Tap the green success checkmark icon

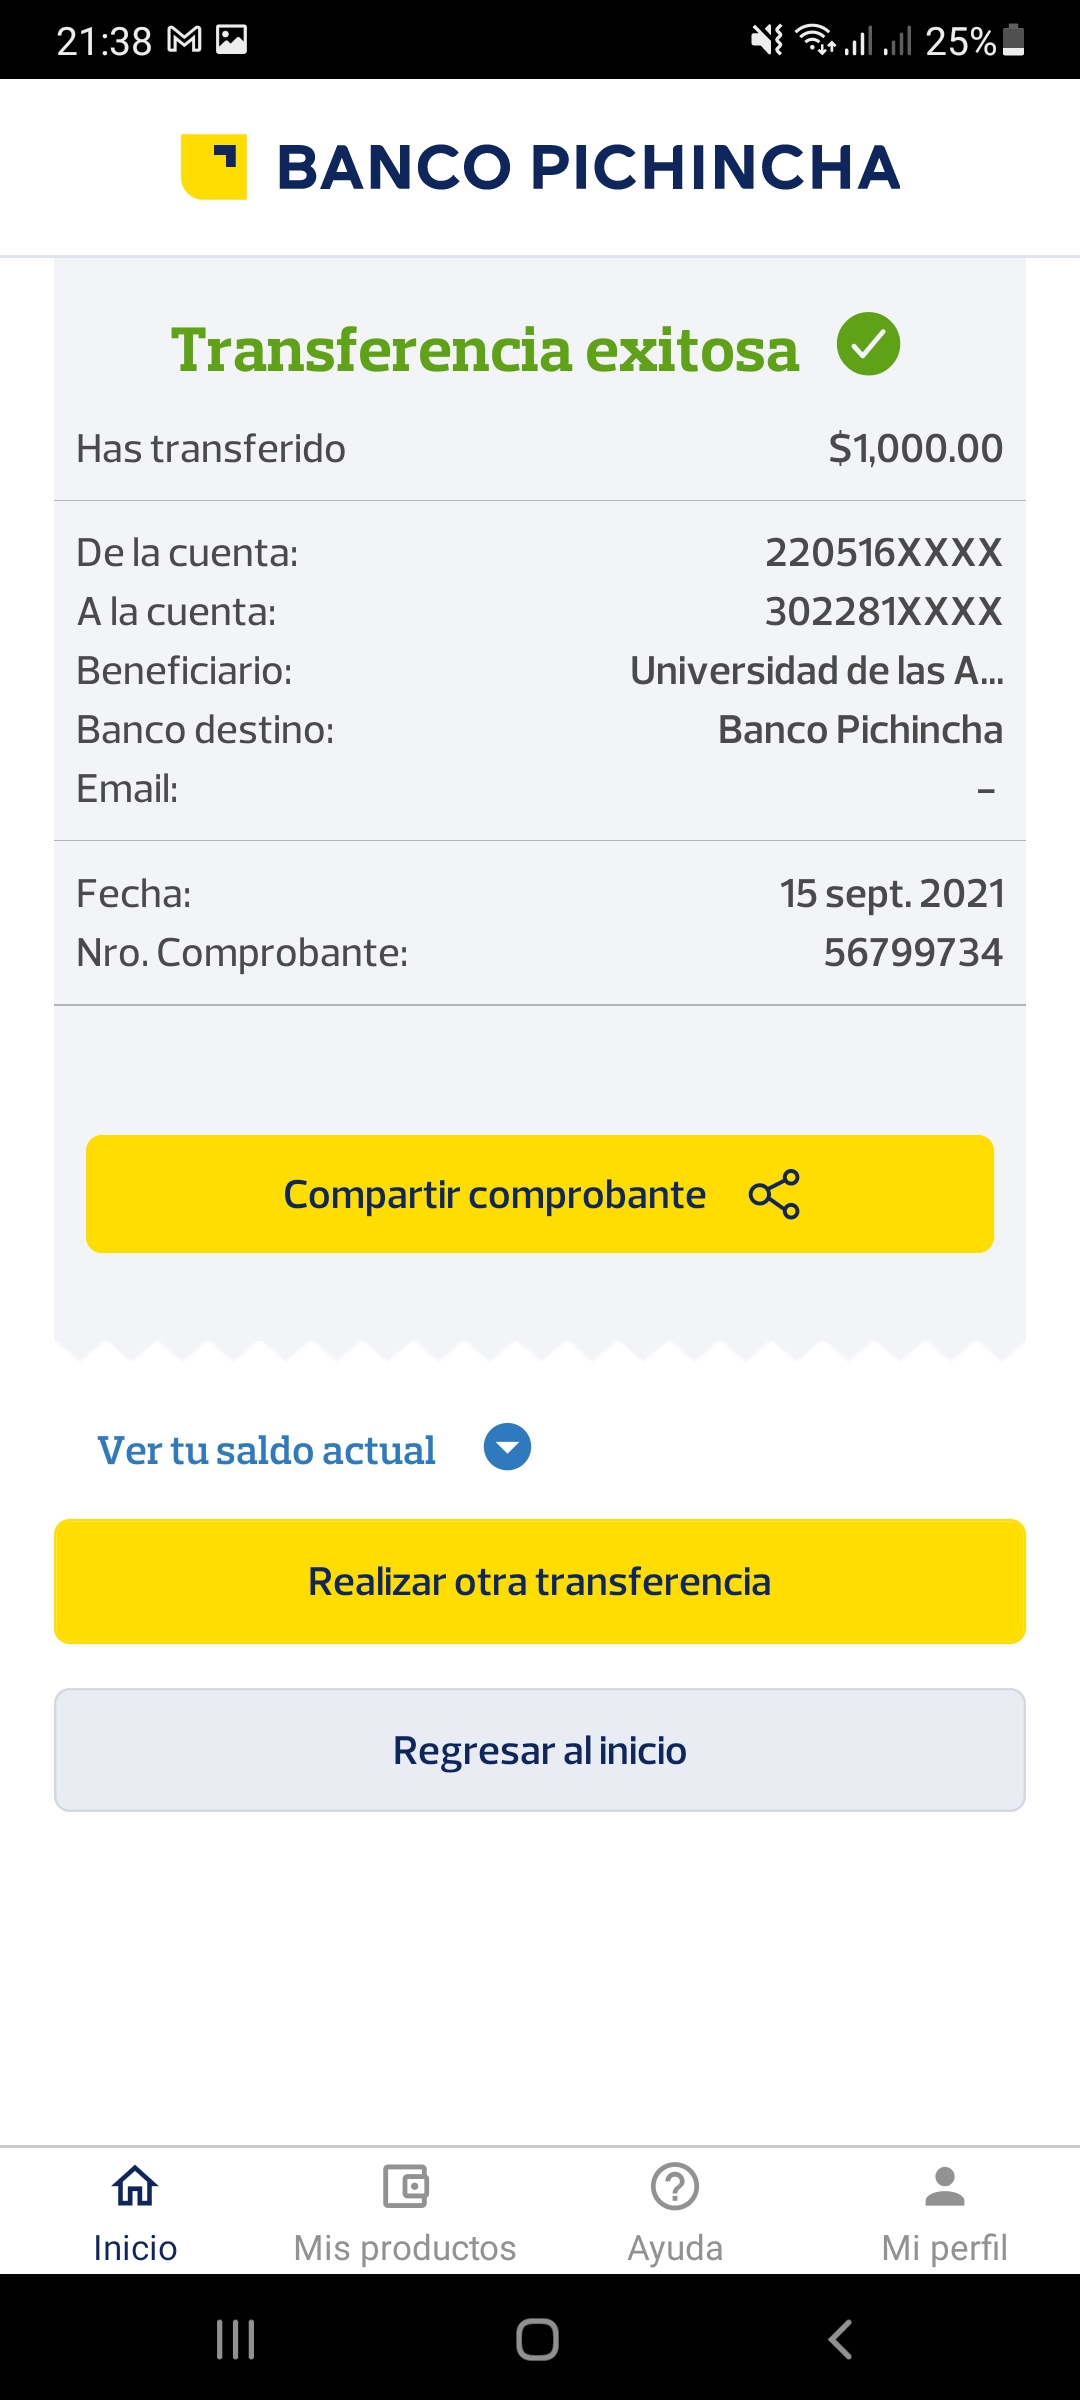(x=868, y=344)
